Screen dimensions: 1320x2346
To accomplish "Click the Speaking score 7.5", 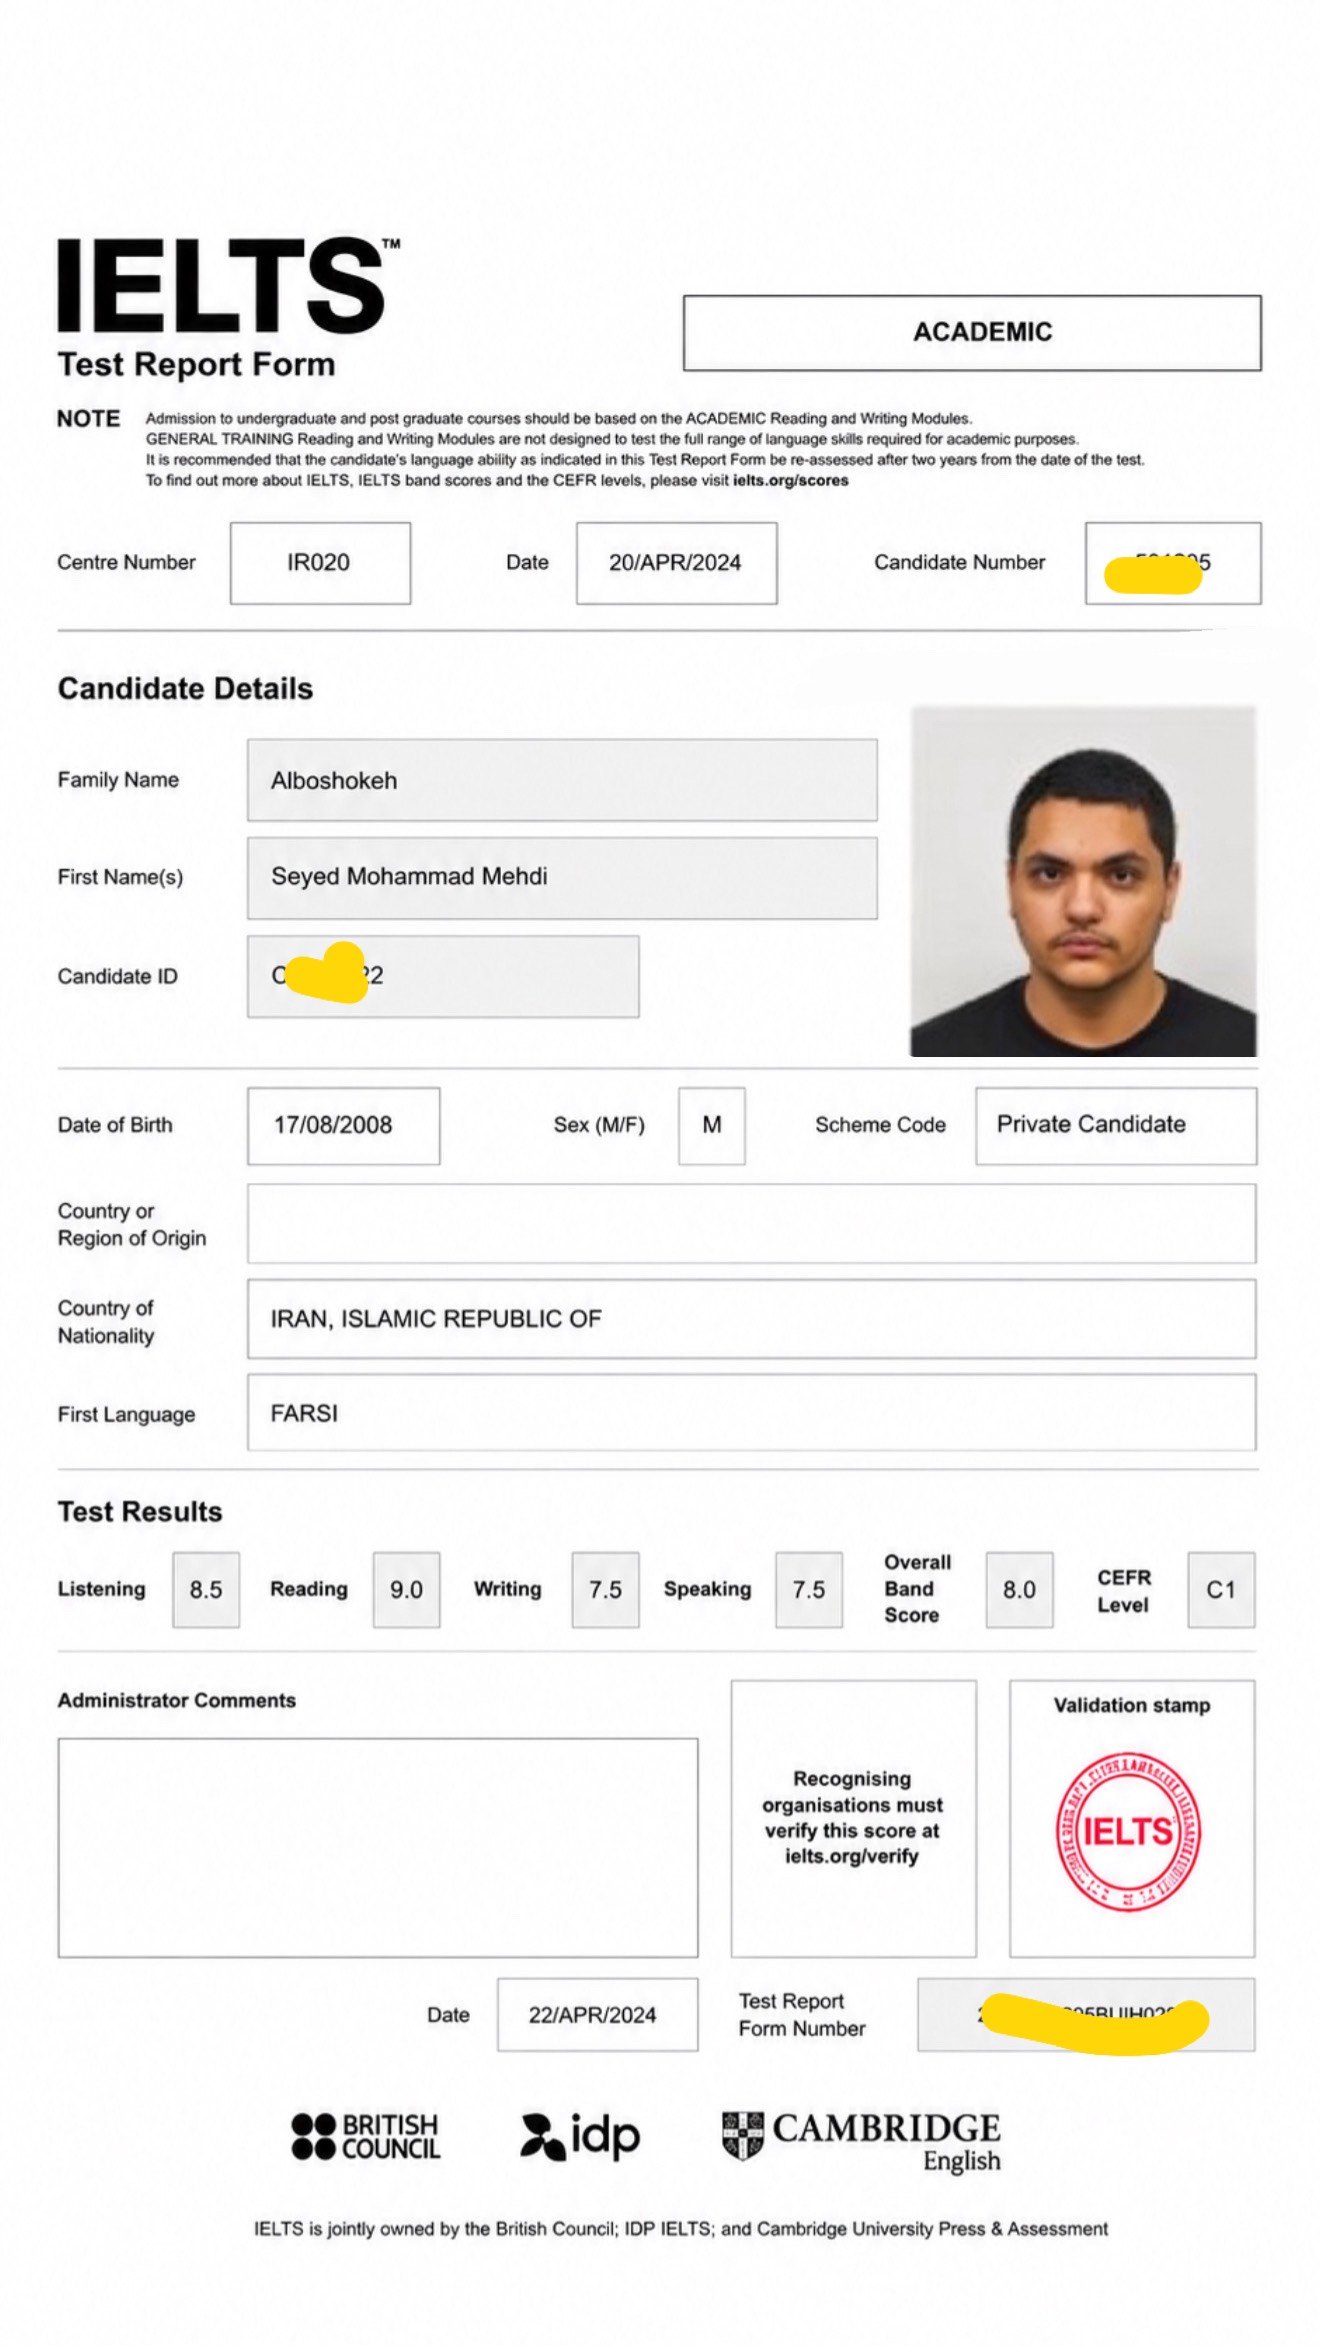I will 808,1590.
